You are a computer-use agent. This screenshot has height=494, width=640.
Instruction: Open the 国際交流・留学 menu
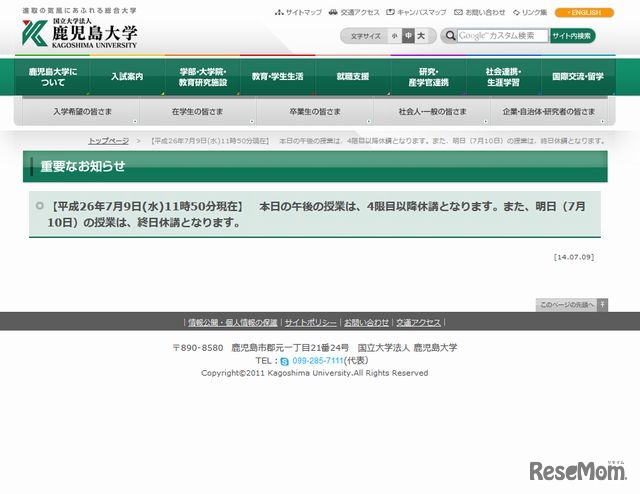coord(578,77)
